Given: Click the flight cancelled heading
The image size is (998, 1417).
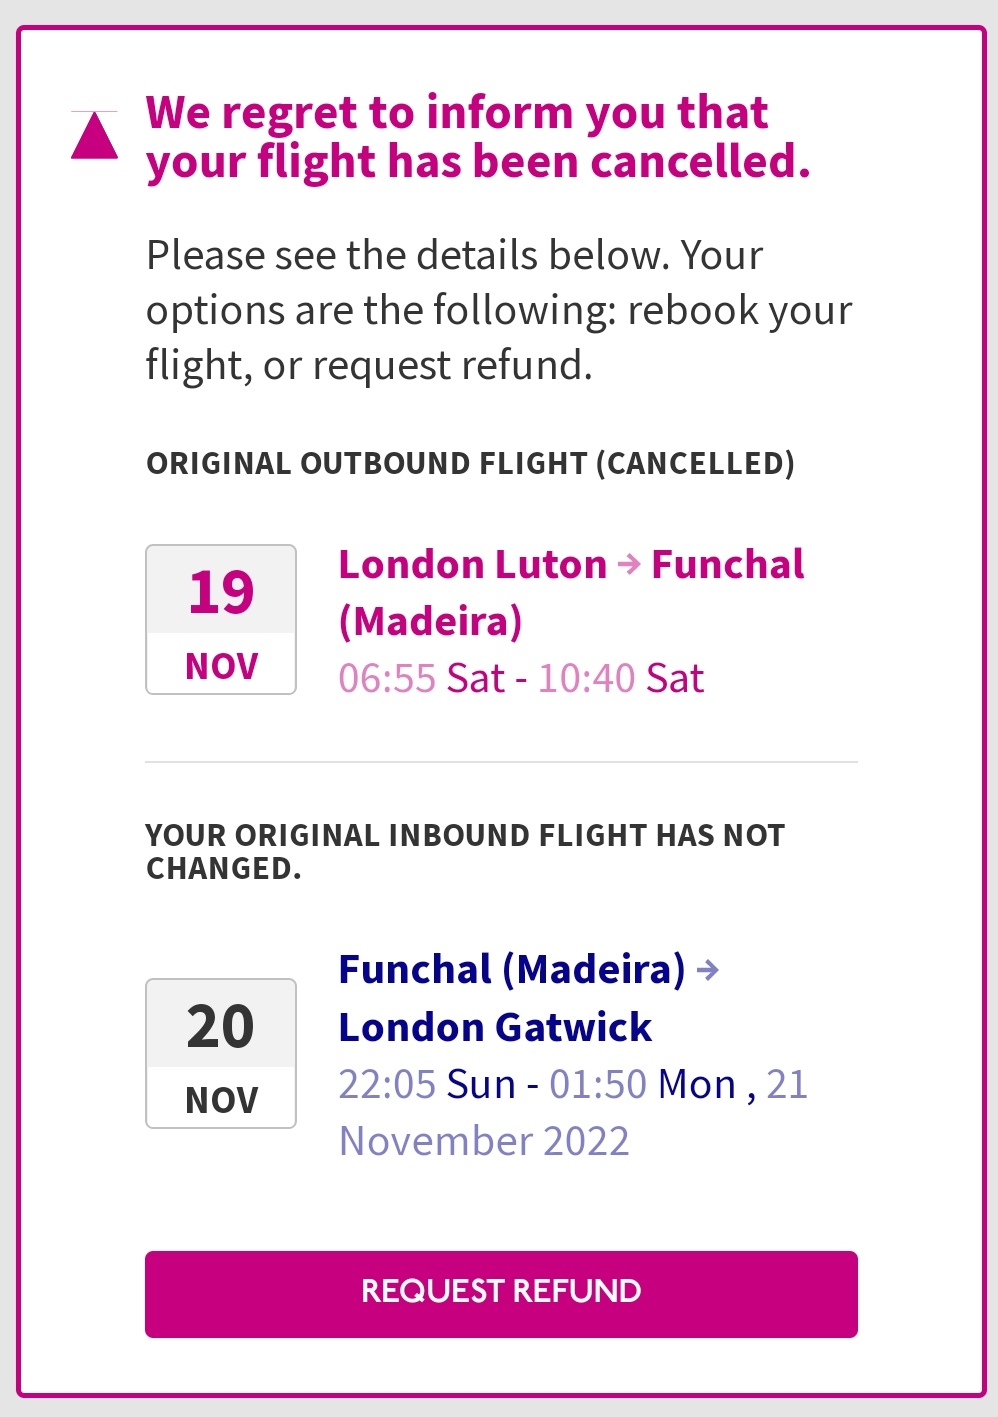Looking at the screenshot, I should point(477,137).
